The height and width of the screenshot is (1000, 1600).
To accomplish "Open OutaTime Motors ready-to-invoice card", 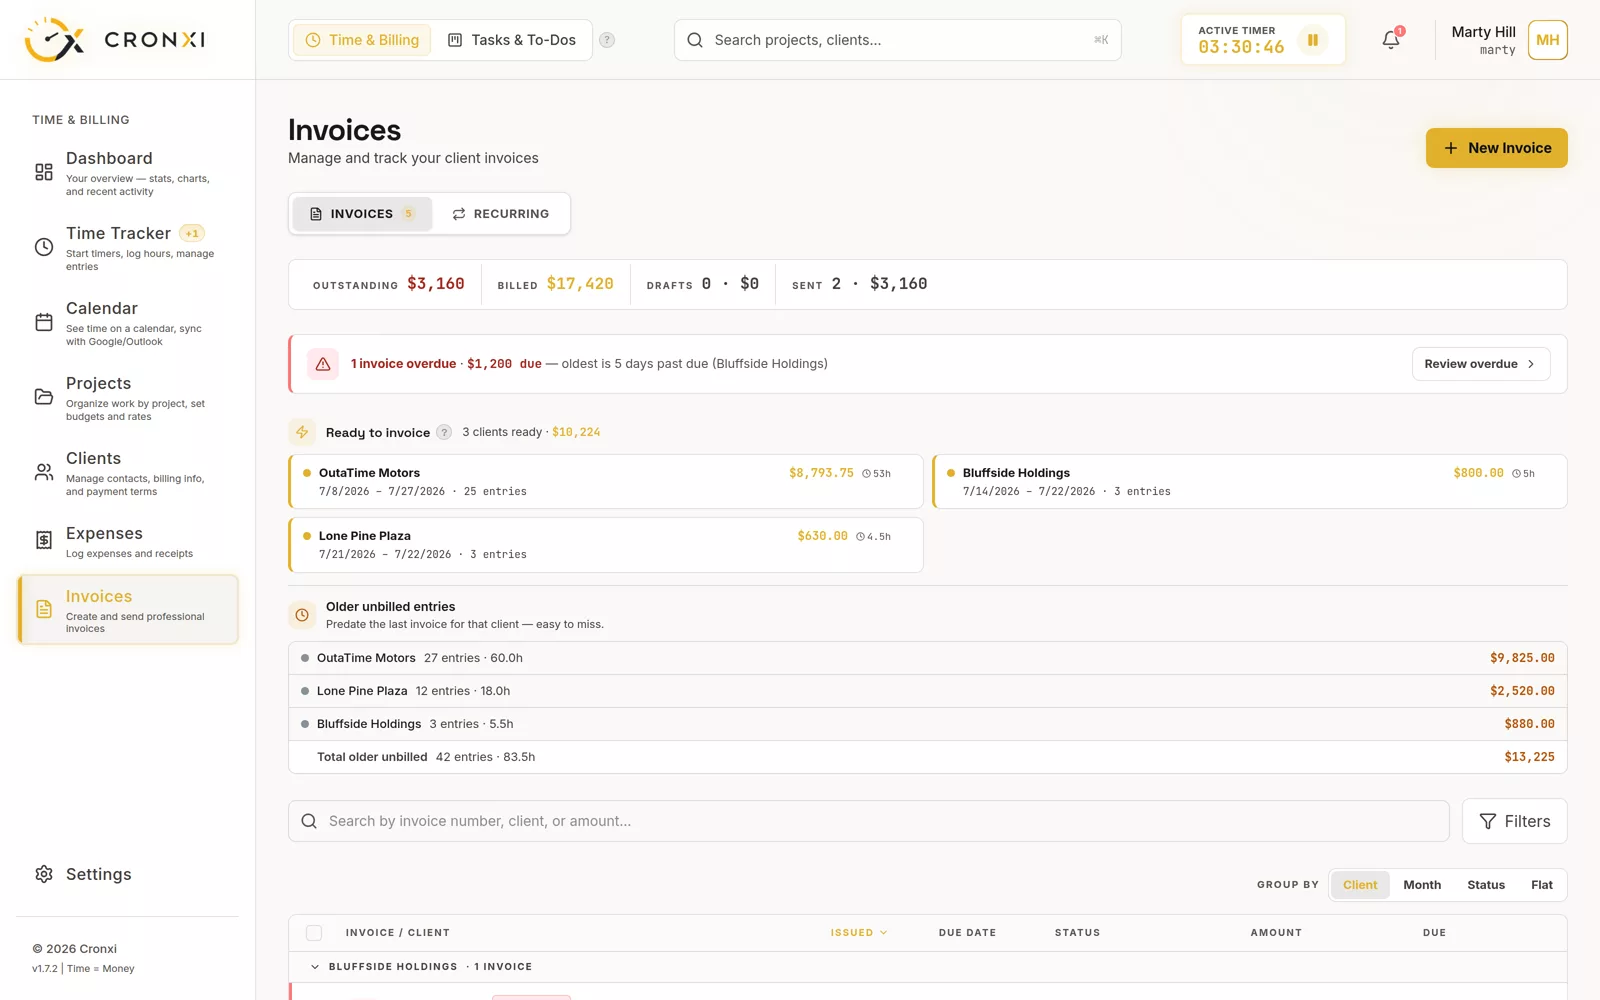I will tap(606, 482).
